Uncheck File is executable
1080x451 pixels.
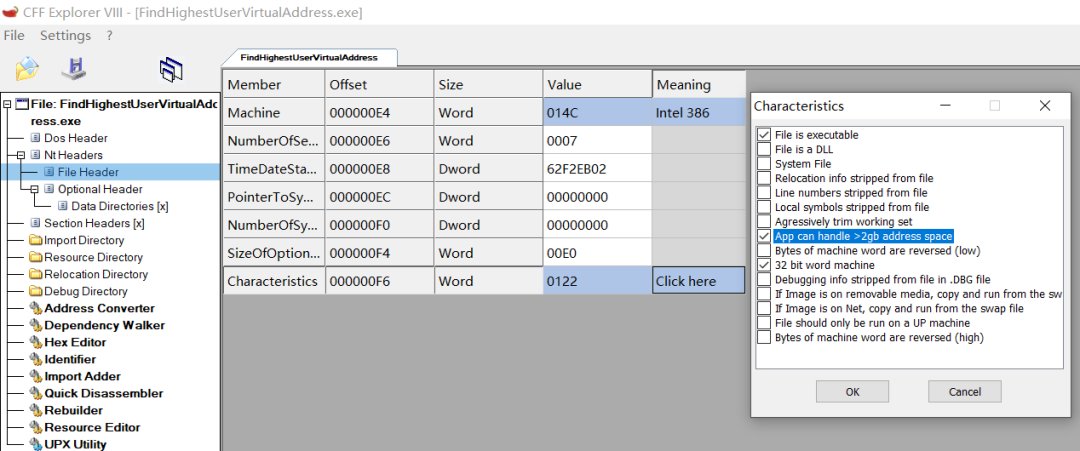pyautogui.click(x=764, y=135)
